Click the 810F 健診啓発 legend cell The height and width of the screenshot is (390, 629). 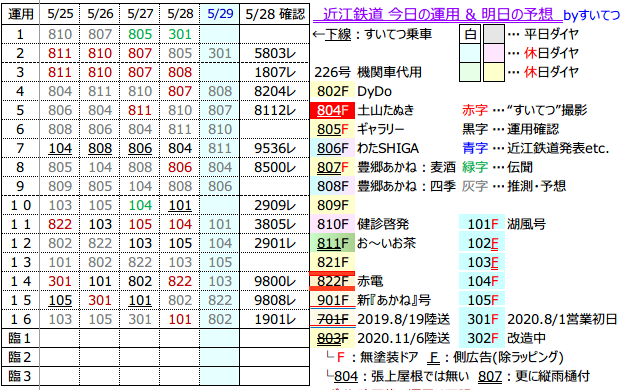[333, 224]
